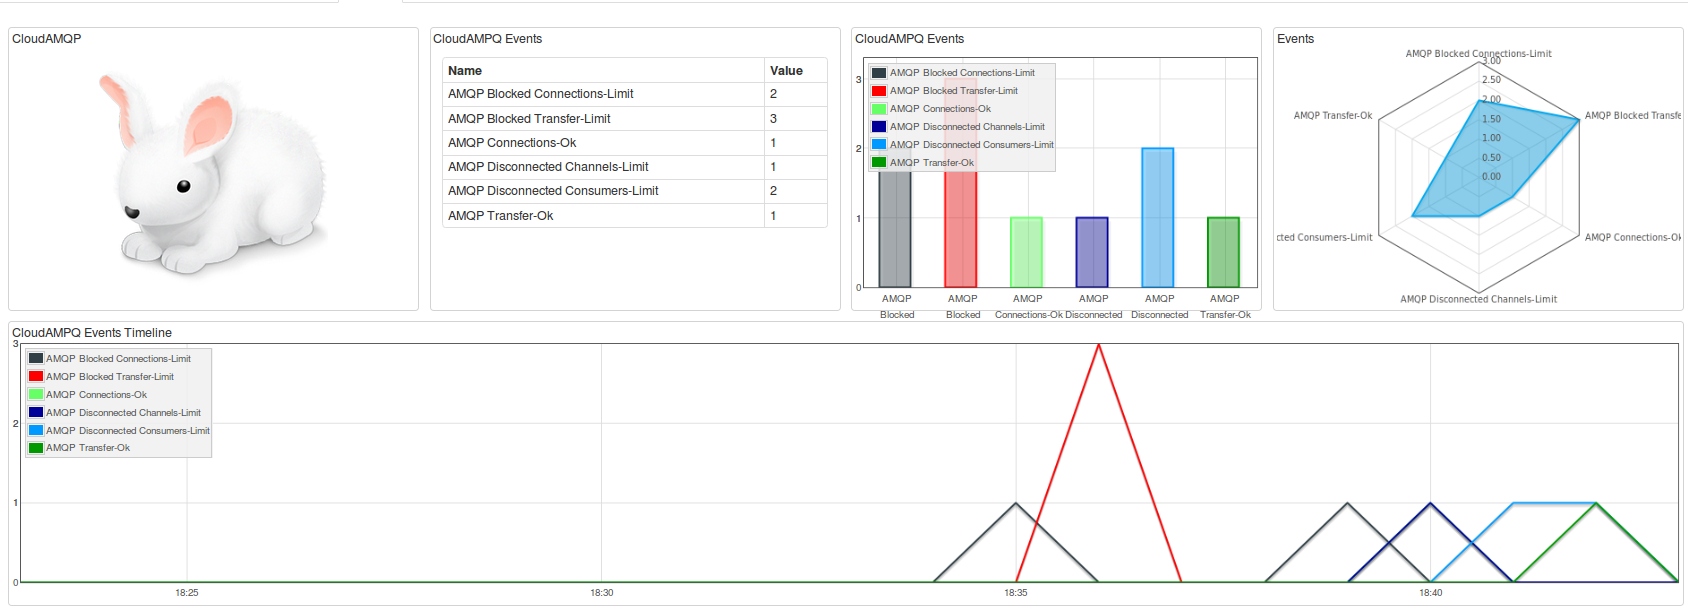
Task: Click navy Disconnected Channels-Limit swatch in timeline legend
Action: (x=36, y=413)
